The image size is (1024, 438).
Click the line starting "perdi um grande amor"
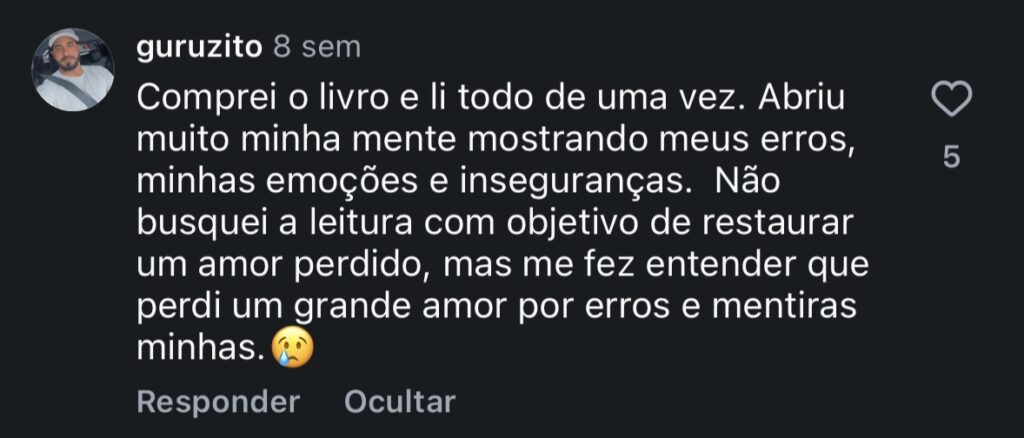[495, 308]
